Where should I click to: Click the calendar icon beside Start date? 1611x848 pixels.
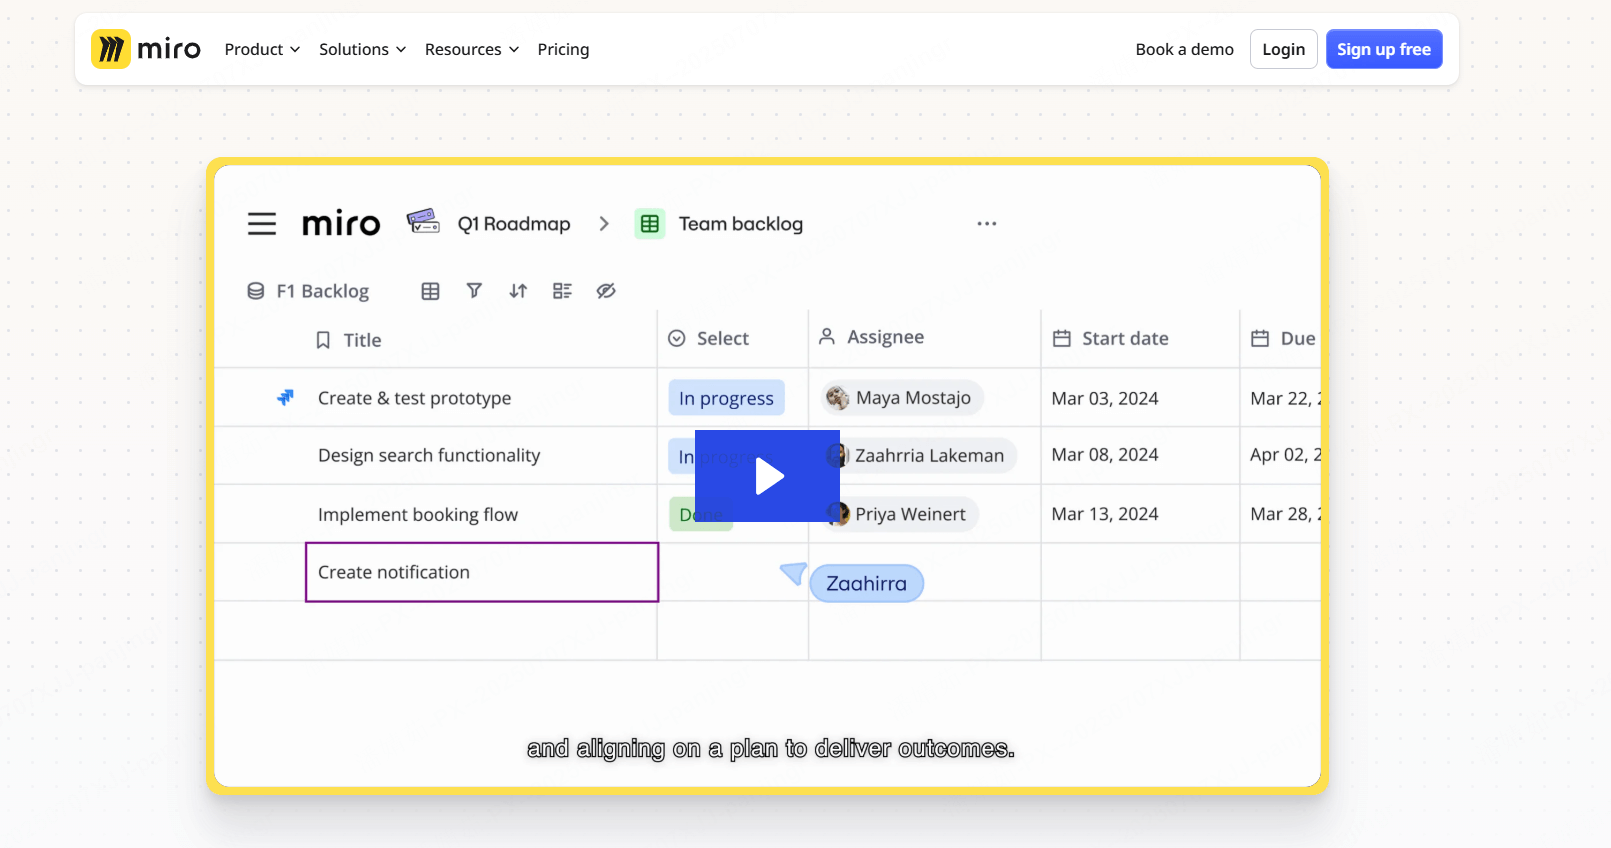click(1062, 339)
